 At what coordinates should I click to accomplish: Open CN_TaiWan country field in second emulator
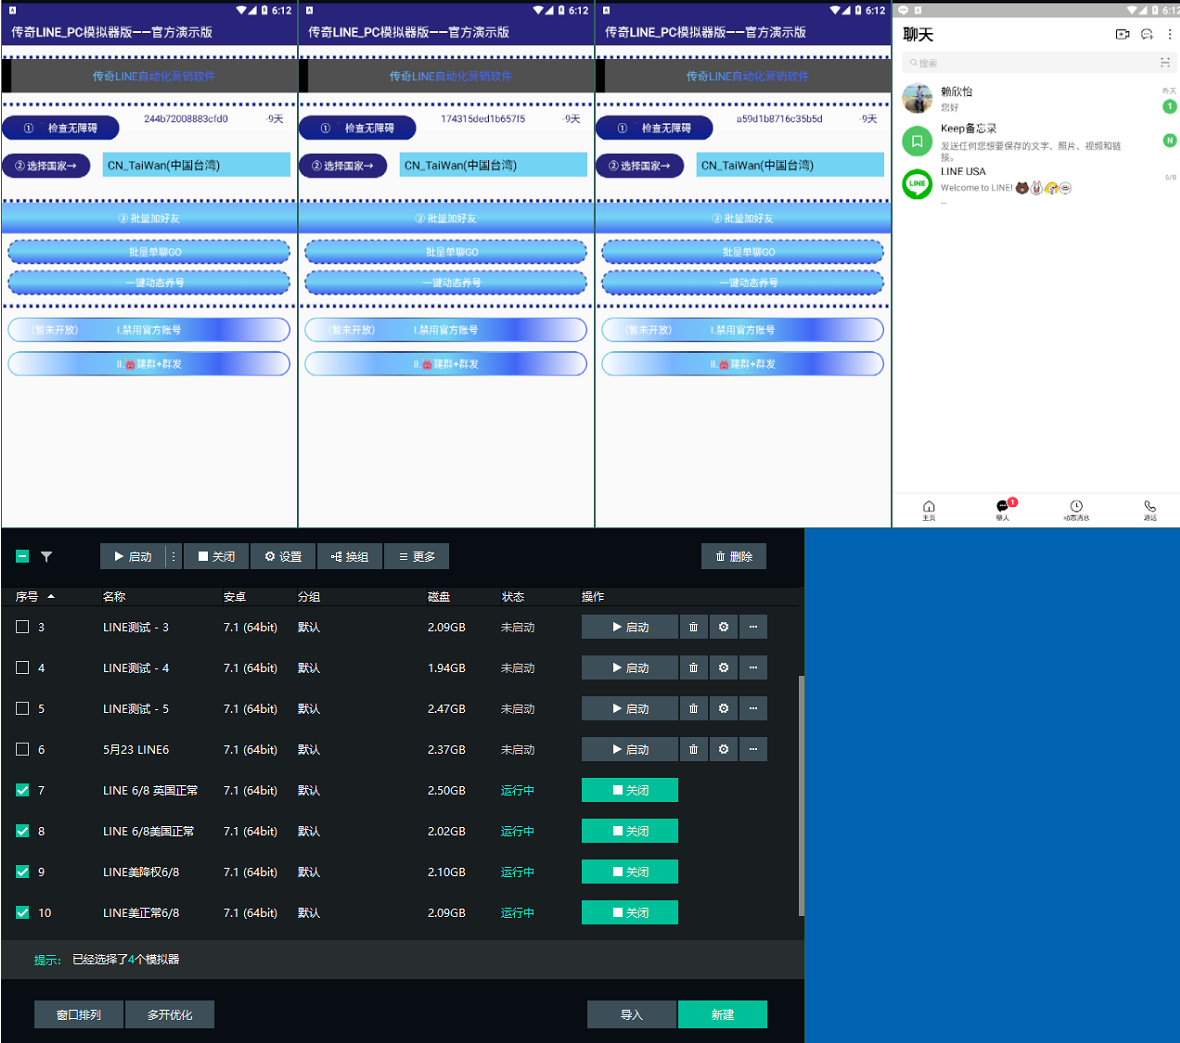pyautogui.click(x=493, y=165)
